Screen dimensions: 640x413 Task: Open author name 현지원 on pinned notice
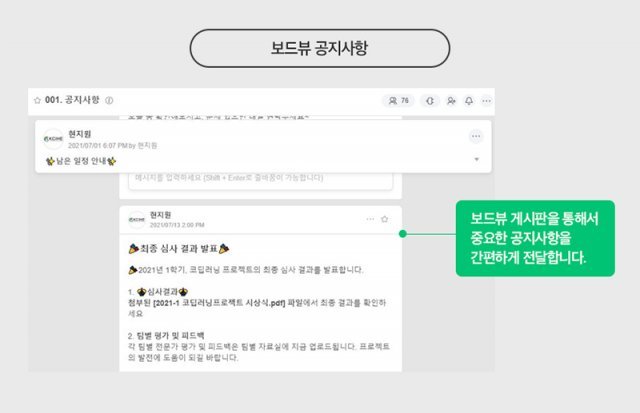(x=80, y=134)
